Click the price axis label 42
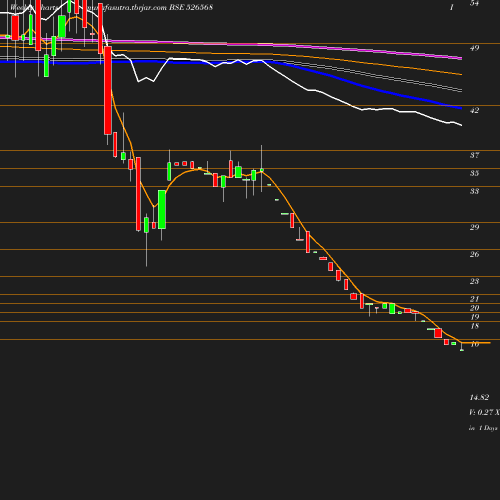This screenshot has width=500, height=500. (x=474, y=110)
